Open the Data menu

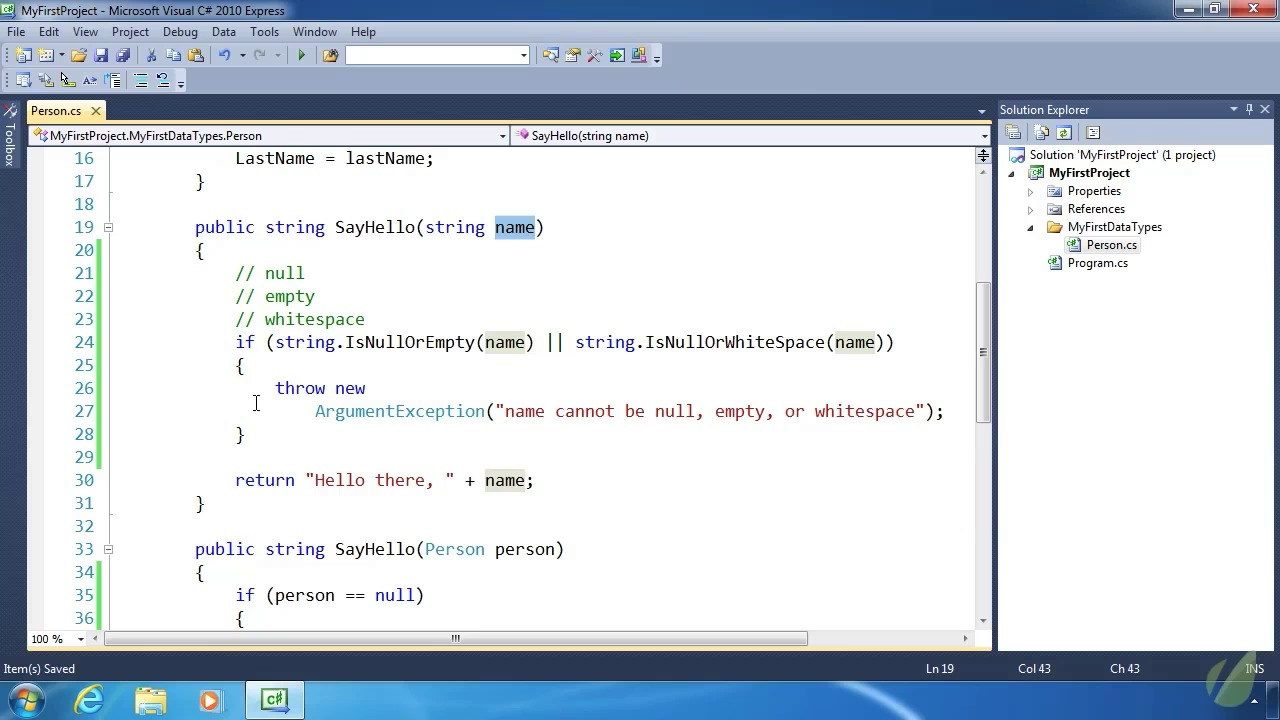pos(224,32)
